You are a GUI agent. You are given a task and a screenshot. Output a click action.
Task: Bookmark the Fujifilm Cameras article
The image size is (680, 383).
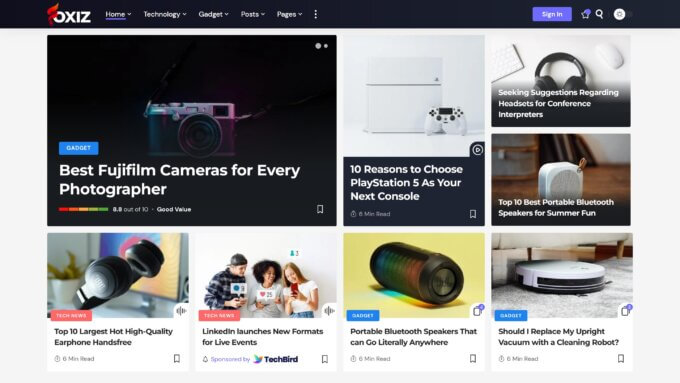[320, 209]
